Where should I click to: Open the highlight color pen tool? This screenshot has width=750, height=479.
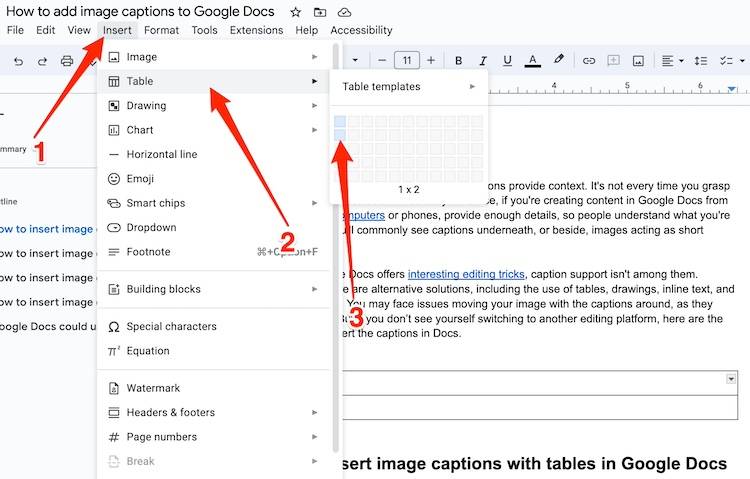click(x=559, y=61)
